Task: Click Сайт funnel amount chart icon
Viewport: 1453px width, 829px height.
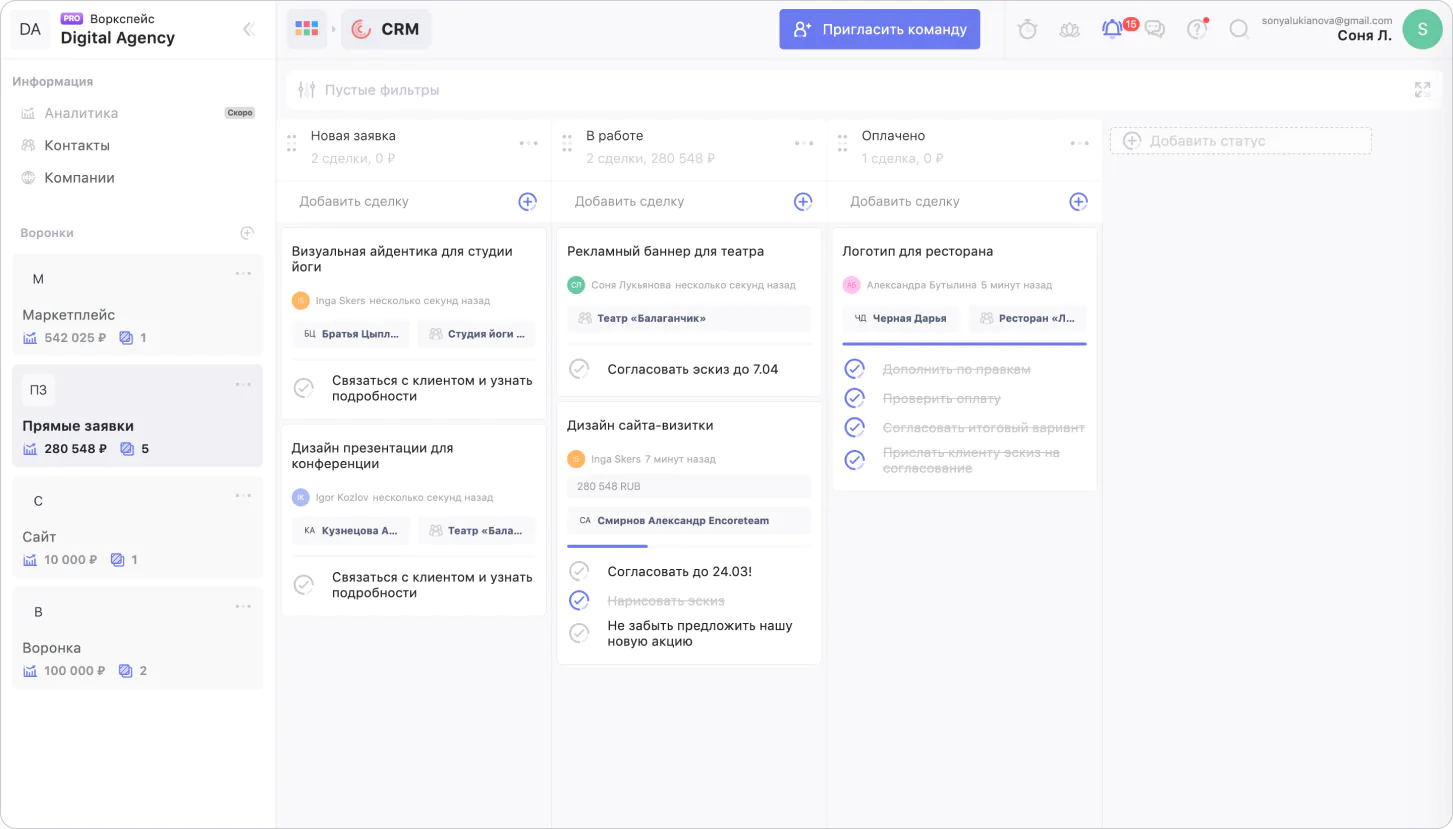Action: pyautogui.click(x=30, y=560)
